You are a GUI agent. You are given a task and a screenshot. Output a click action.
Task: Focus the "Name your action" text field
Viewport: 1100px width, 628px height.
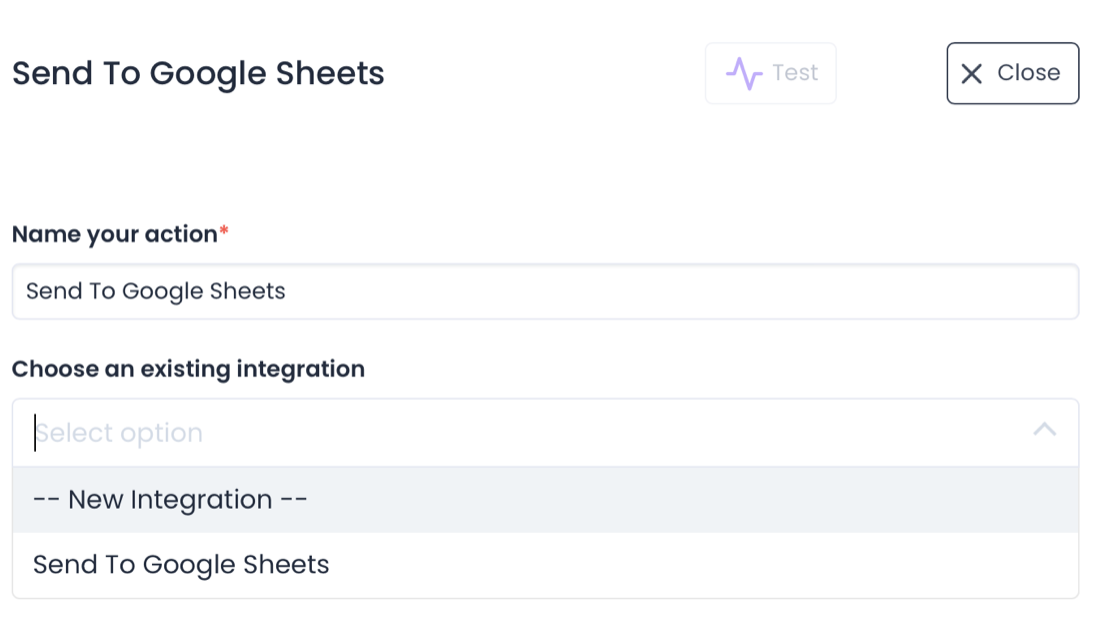point(545,291)
